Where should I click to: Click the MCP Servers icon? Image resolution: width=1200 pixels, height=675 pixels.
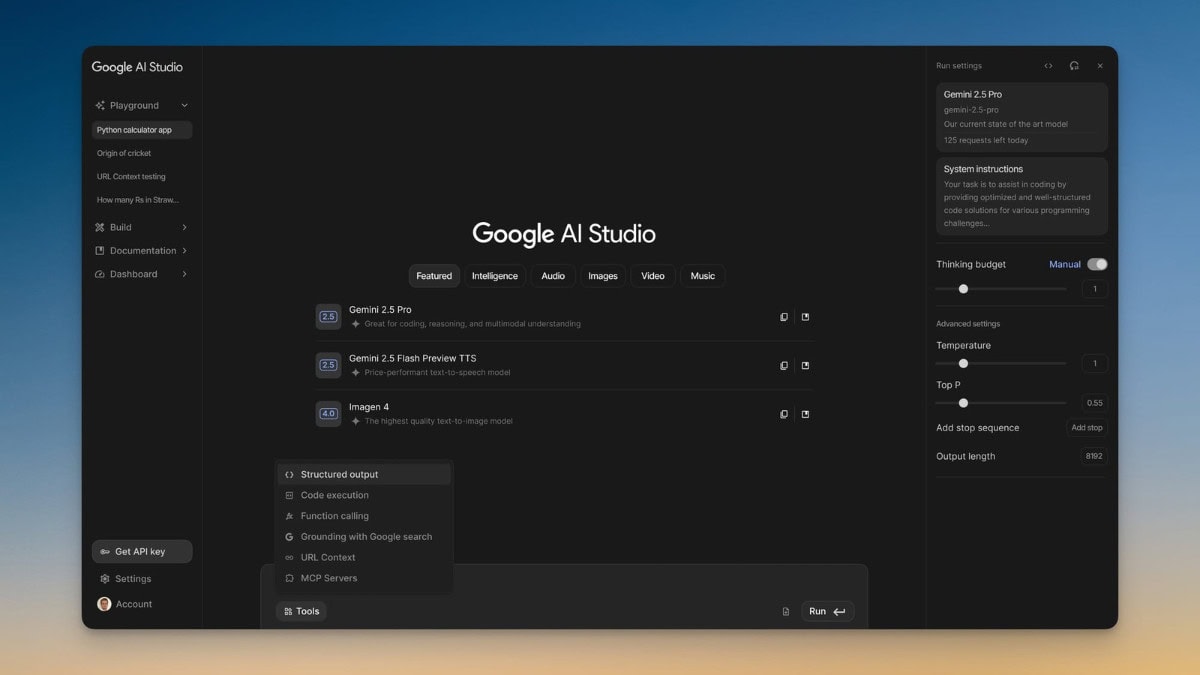click(289, 578)
